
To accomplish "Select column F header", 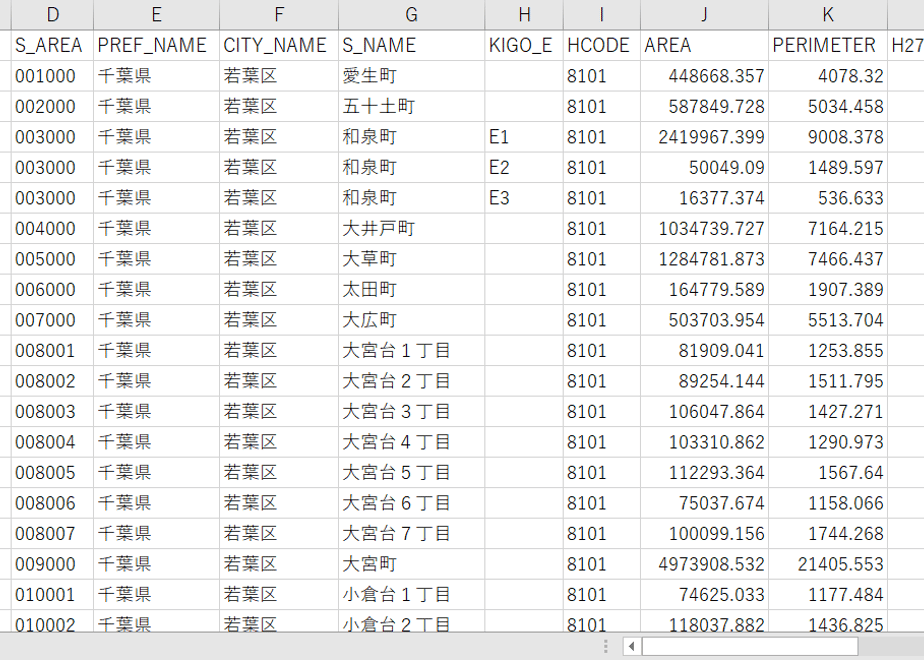I will (279, 14).
